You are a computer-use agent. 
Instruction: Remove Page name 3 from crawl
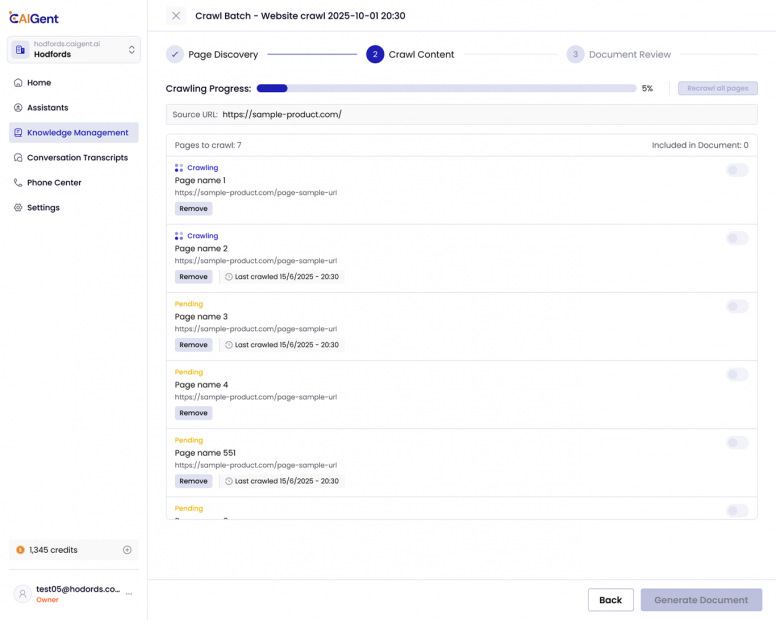point(193,345)
